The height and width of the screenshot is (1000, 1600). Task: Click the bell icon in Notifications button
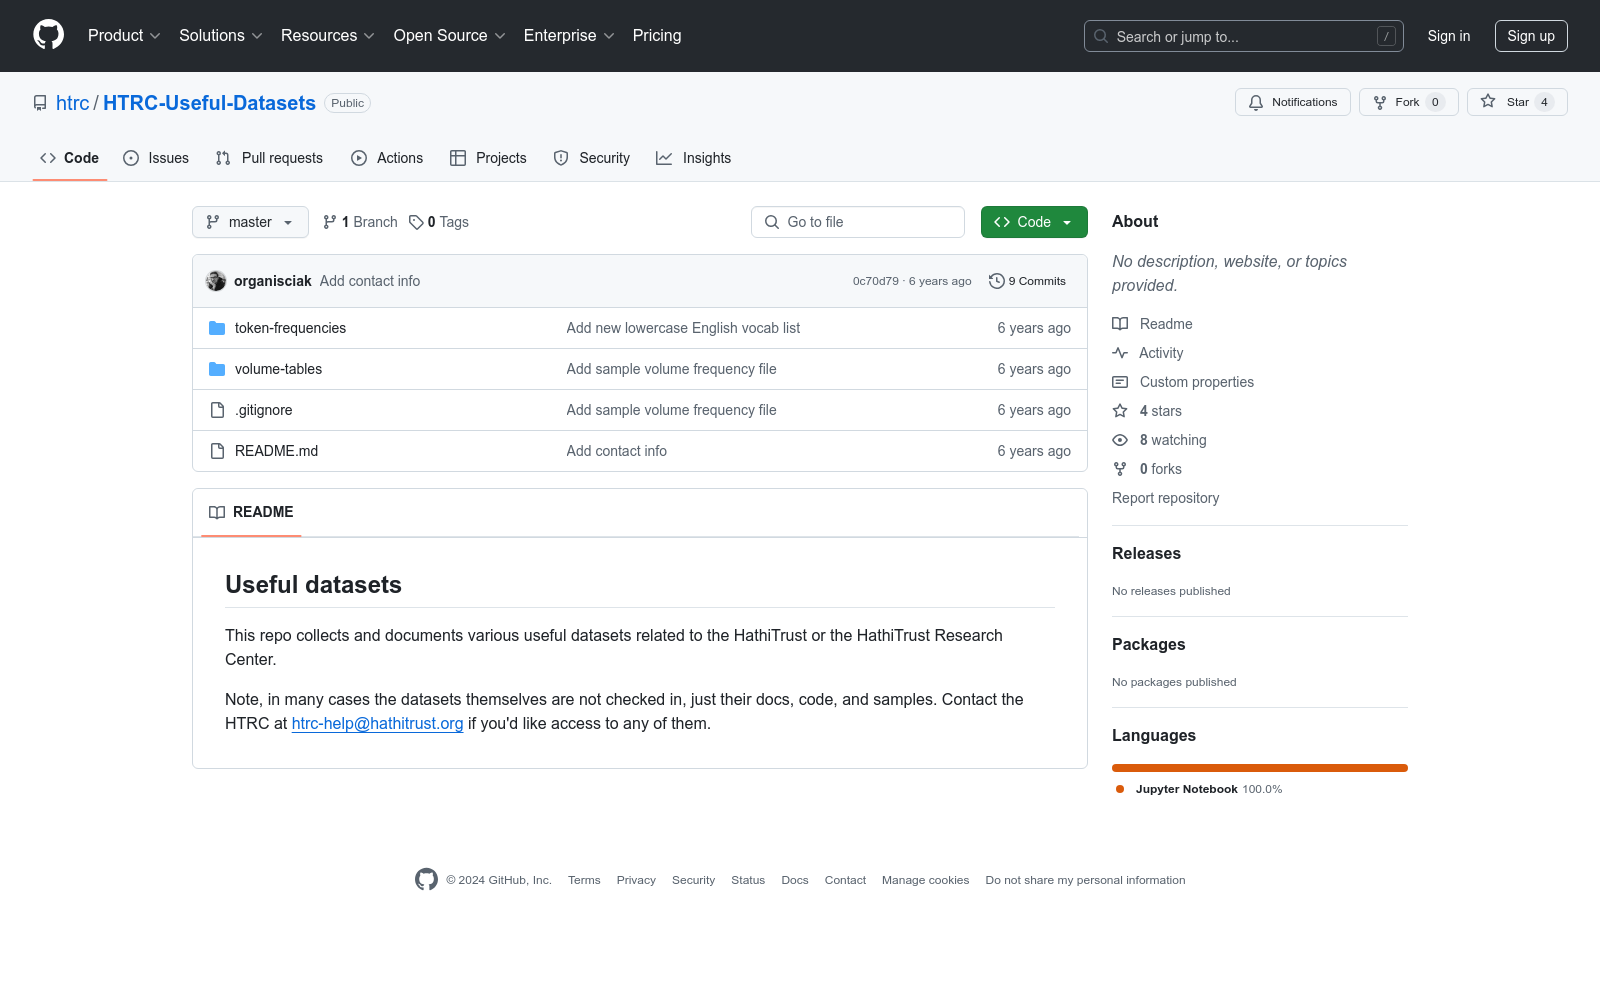(x=1256, y=102)
